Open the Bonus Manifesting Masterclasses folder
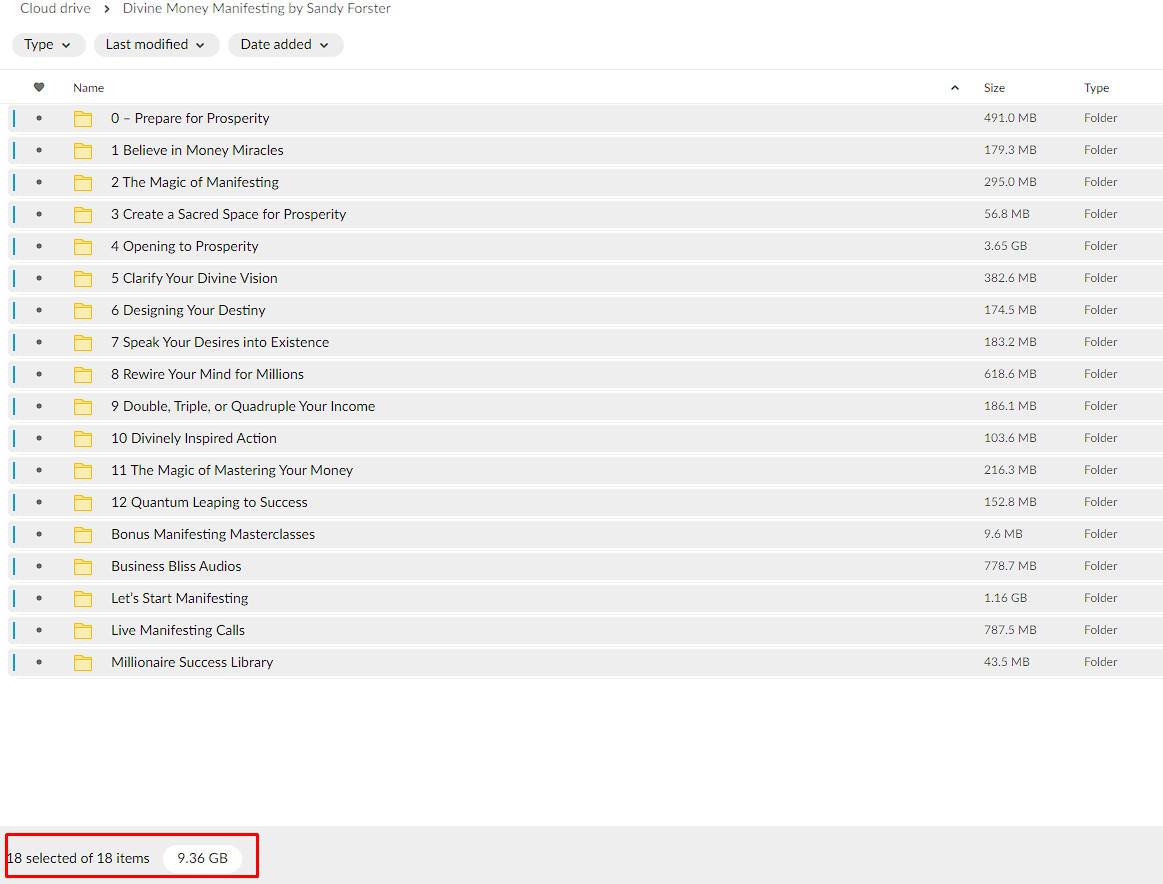The width and height of the screenshot is (1163, 884). 212,534
